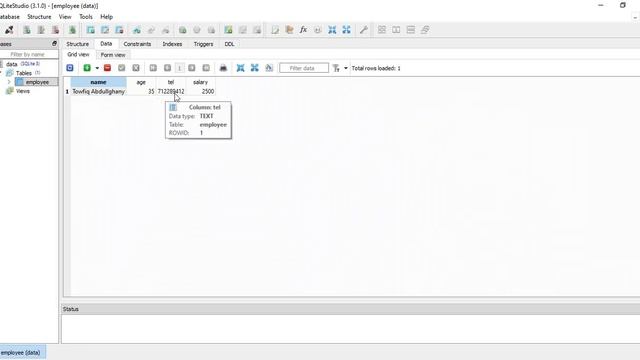Click black icon right of page buttons
The width and height of the screenshot is (640, 360).
click(x=223, y=68)
